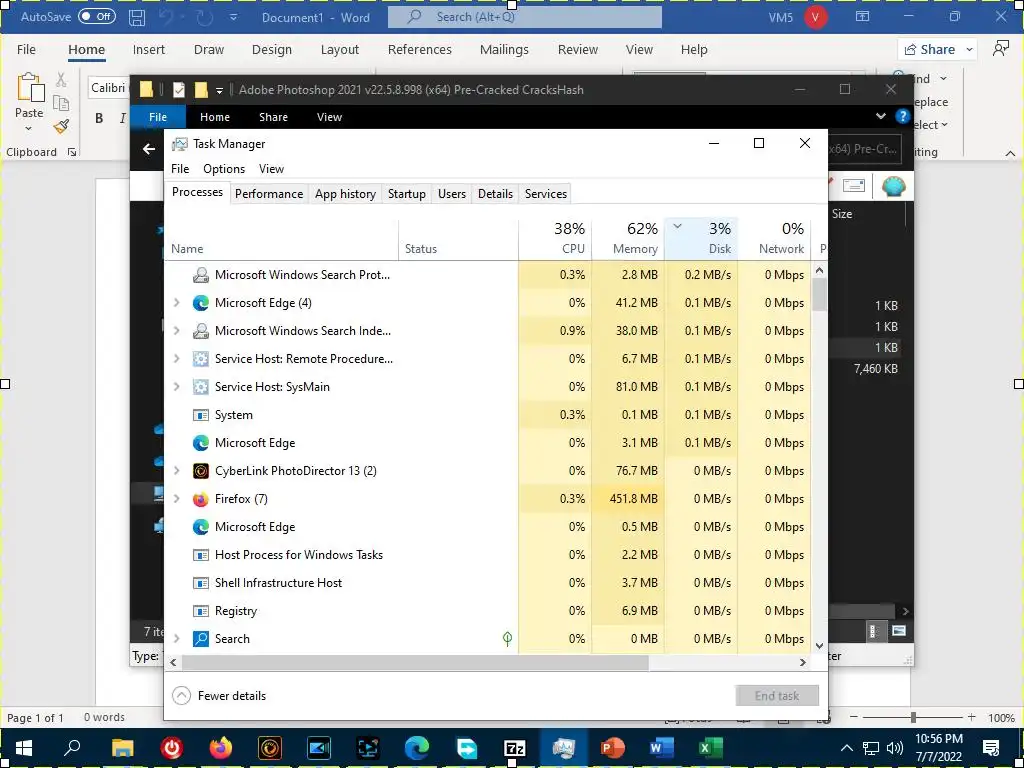Open File Explorer from the taskbar
Viewport: 1024px width, 768px height.
click(122, 748)
